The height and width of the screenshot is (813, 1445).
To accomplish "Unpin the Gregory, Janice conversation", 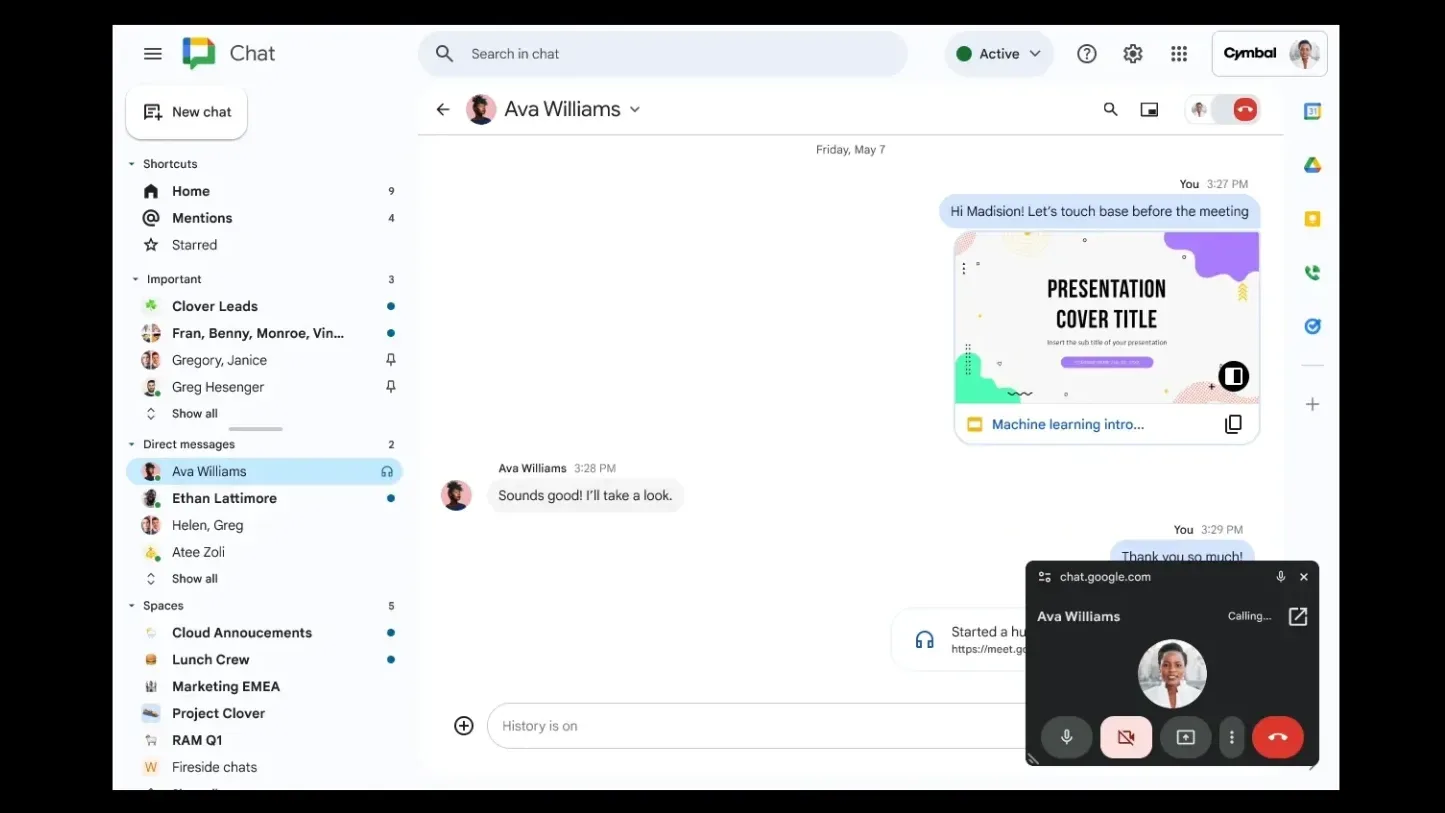I will click(391, 360).
